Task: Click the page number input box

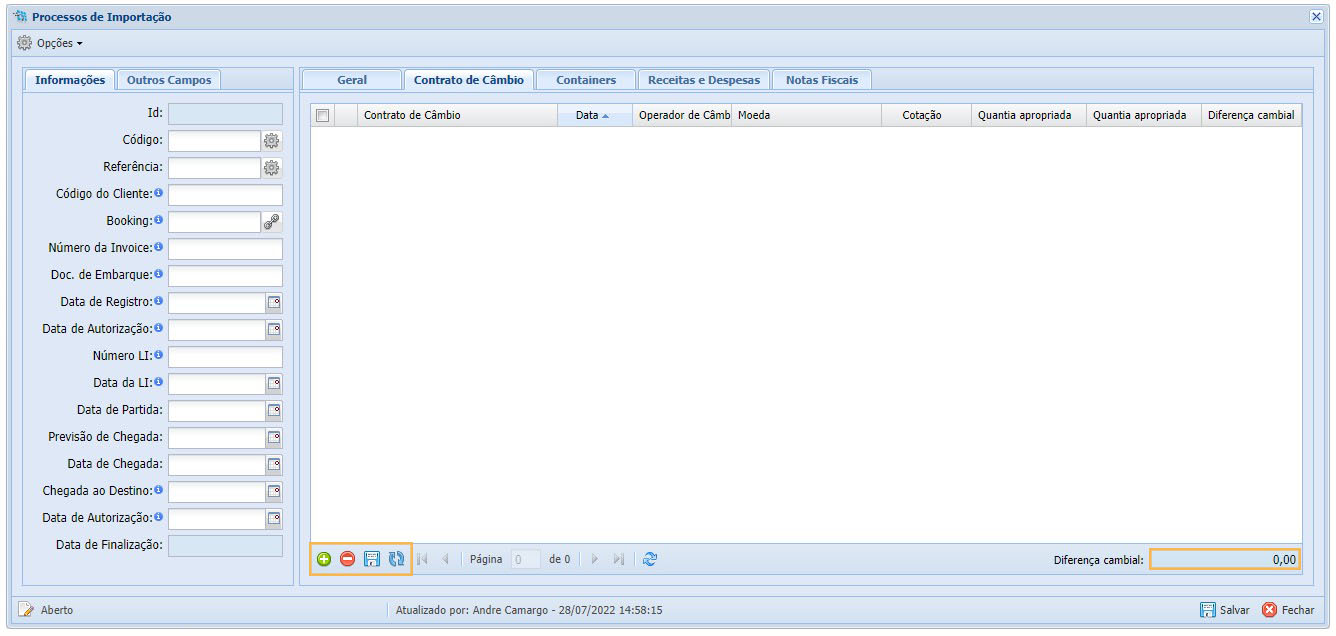Action: pos(526,560)
